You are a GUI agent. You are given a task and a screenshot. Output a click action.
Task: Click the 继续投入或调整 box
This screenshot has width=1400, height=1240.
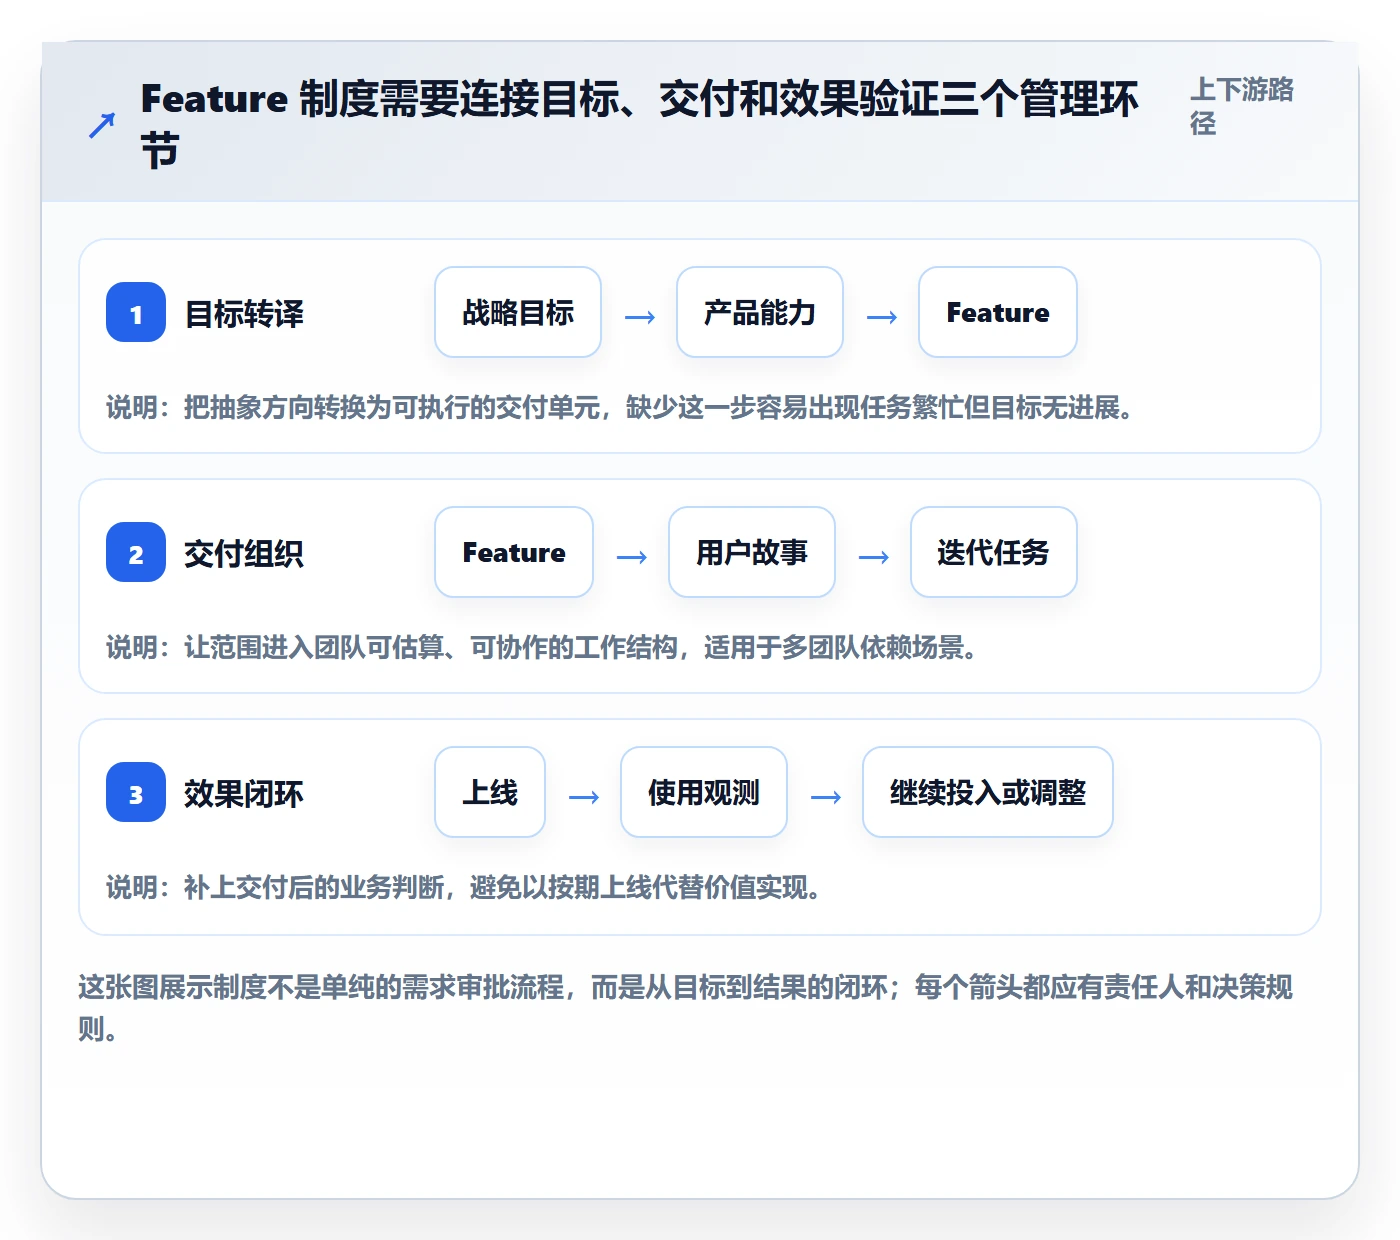point(988,792)
